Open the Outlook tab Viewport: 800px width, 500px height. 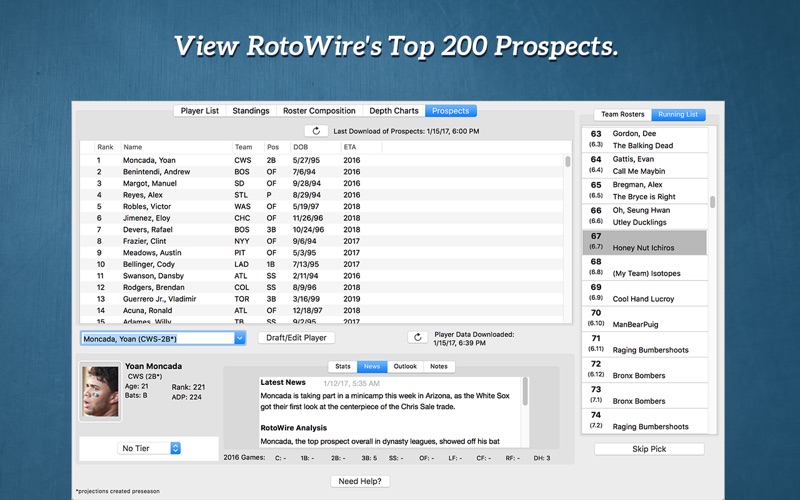pyautogui.click(x=405, y=366)
